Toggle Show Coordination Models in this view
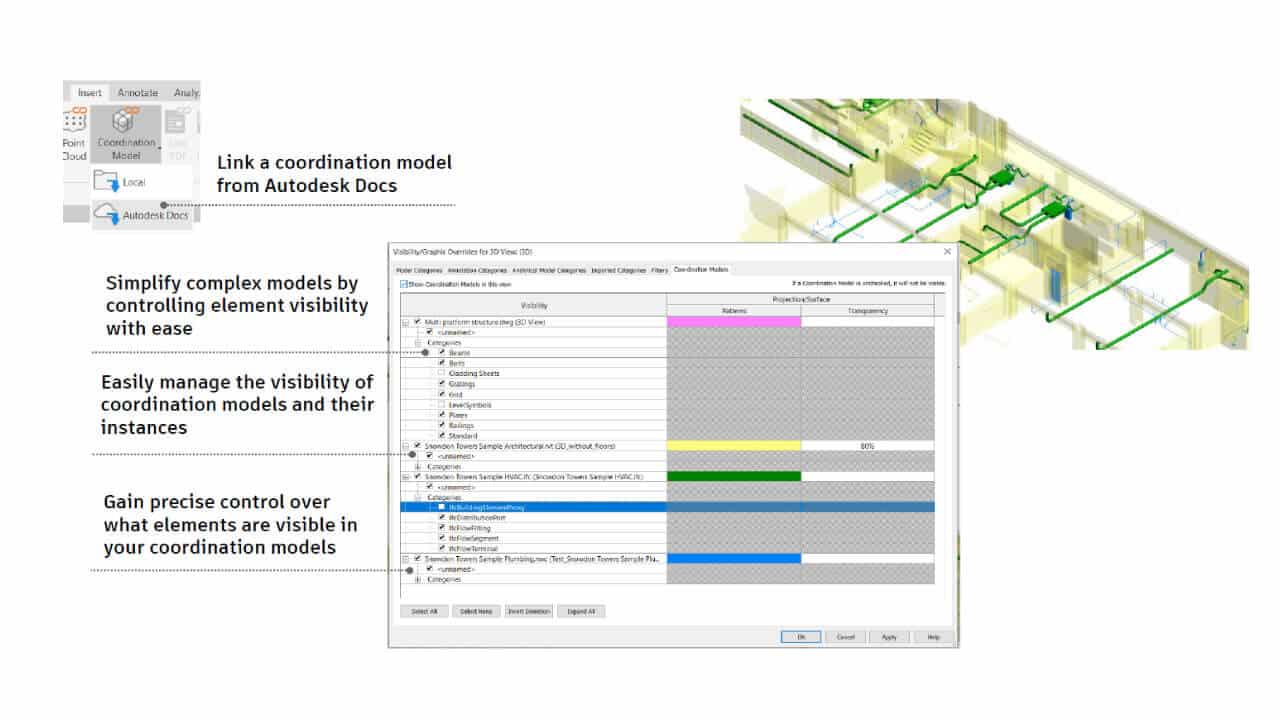 (402, 284)
